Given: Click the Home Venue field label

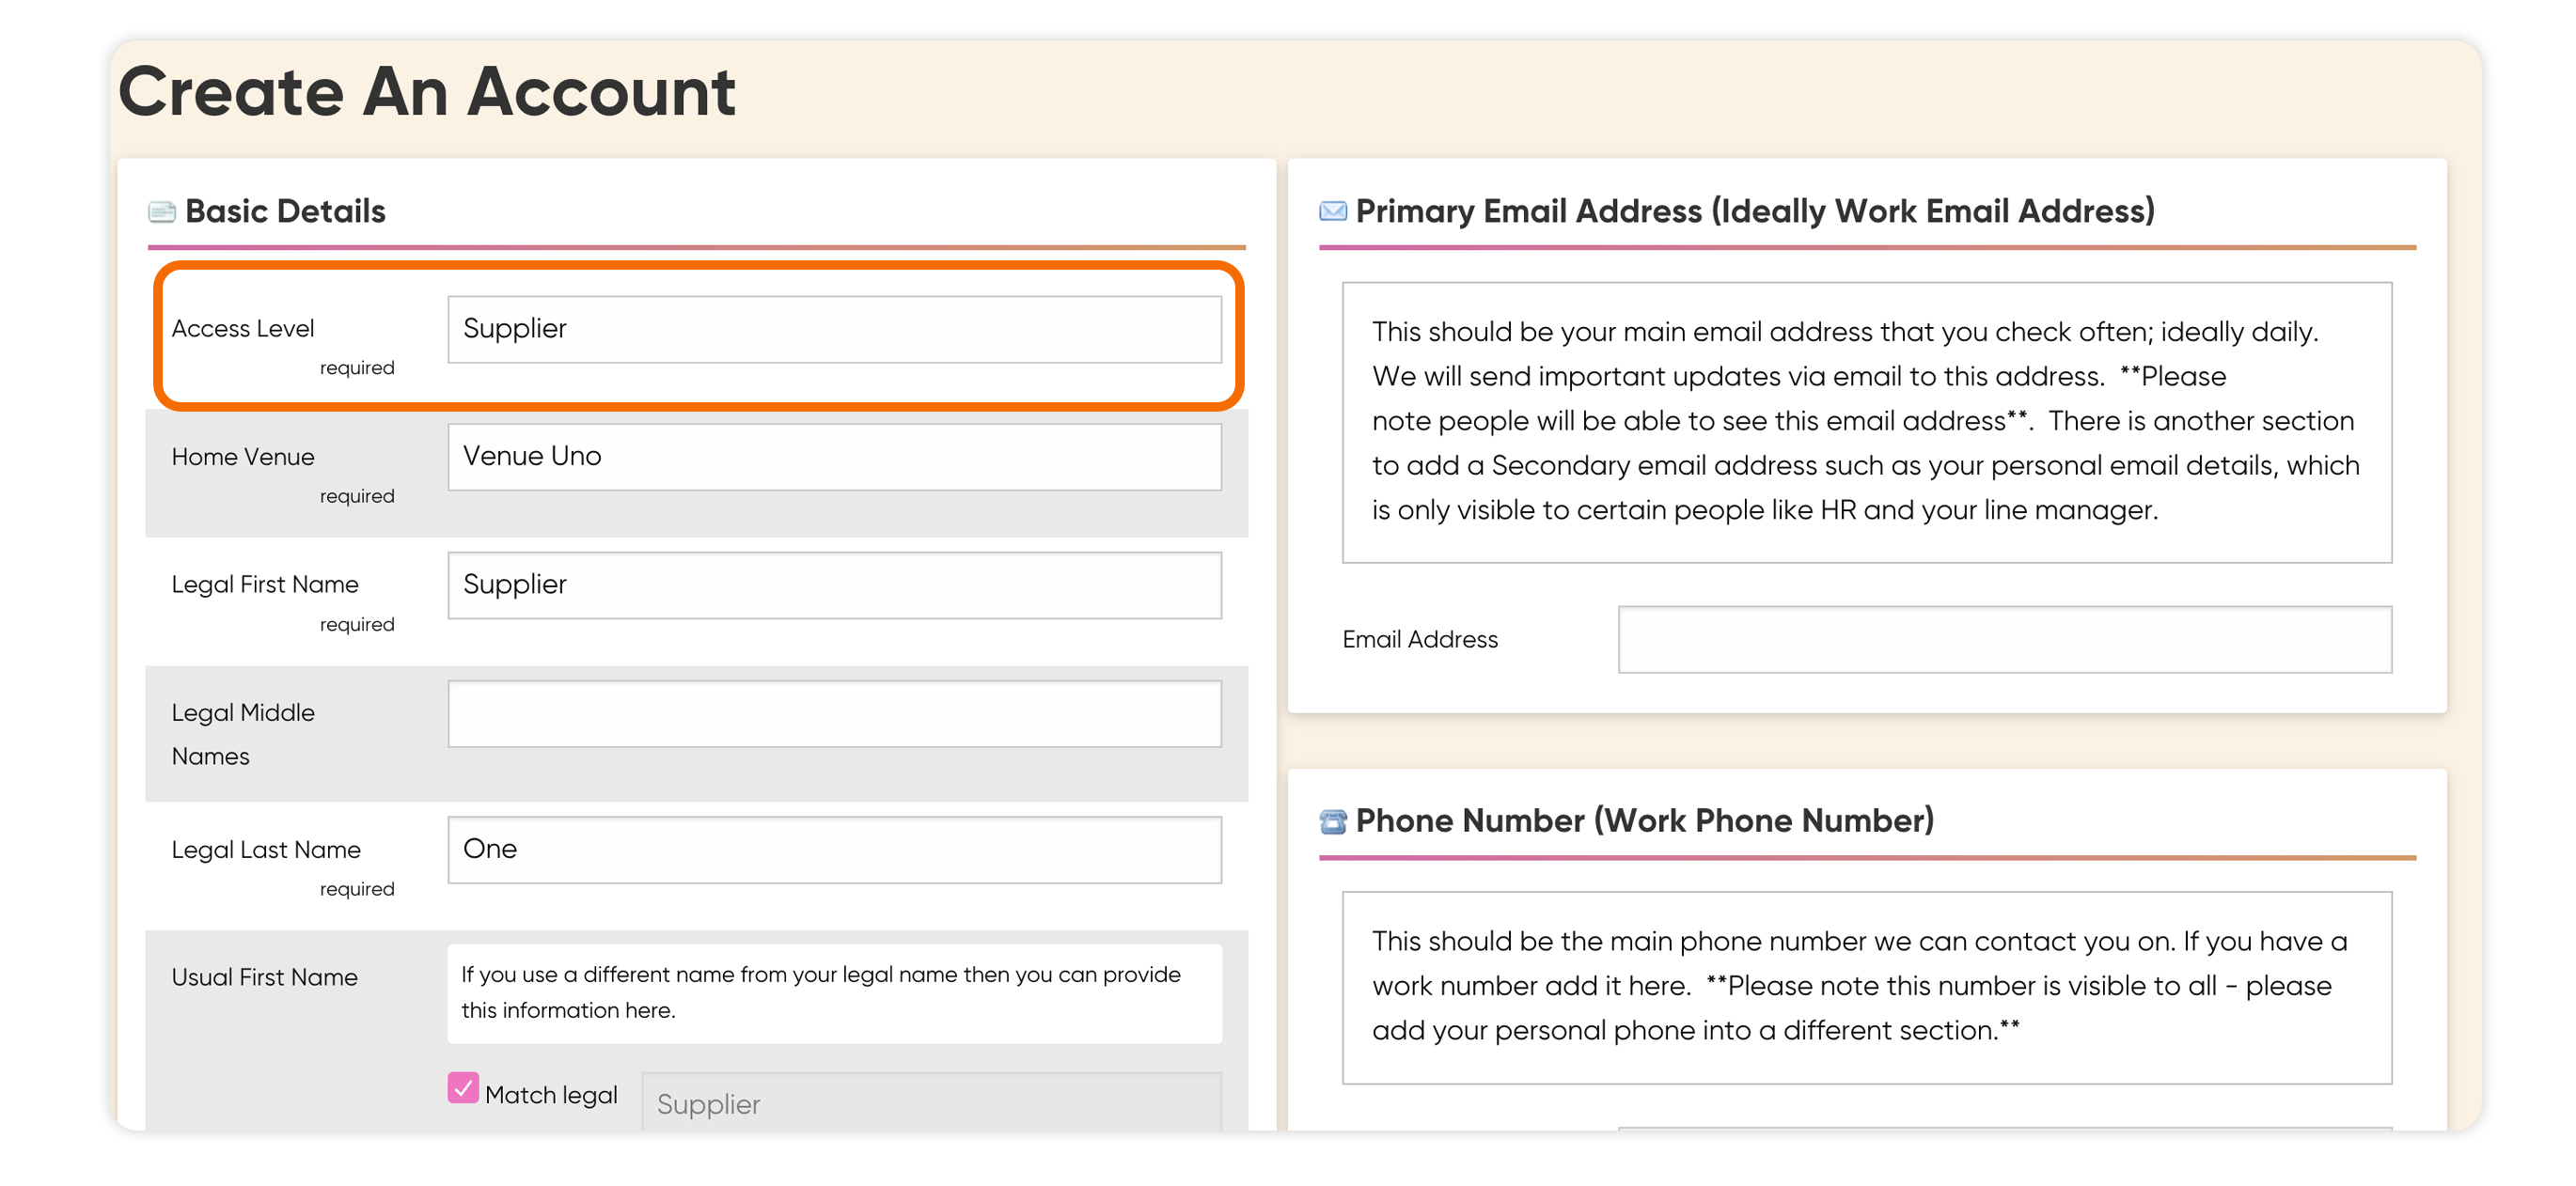Looking at the screenshot, I should (x=243, y=457).
